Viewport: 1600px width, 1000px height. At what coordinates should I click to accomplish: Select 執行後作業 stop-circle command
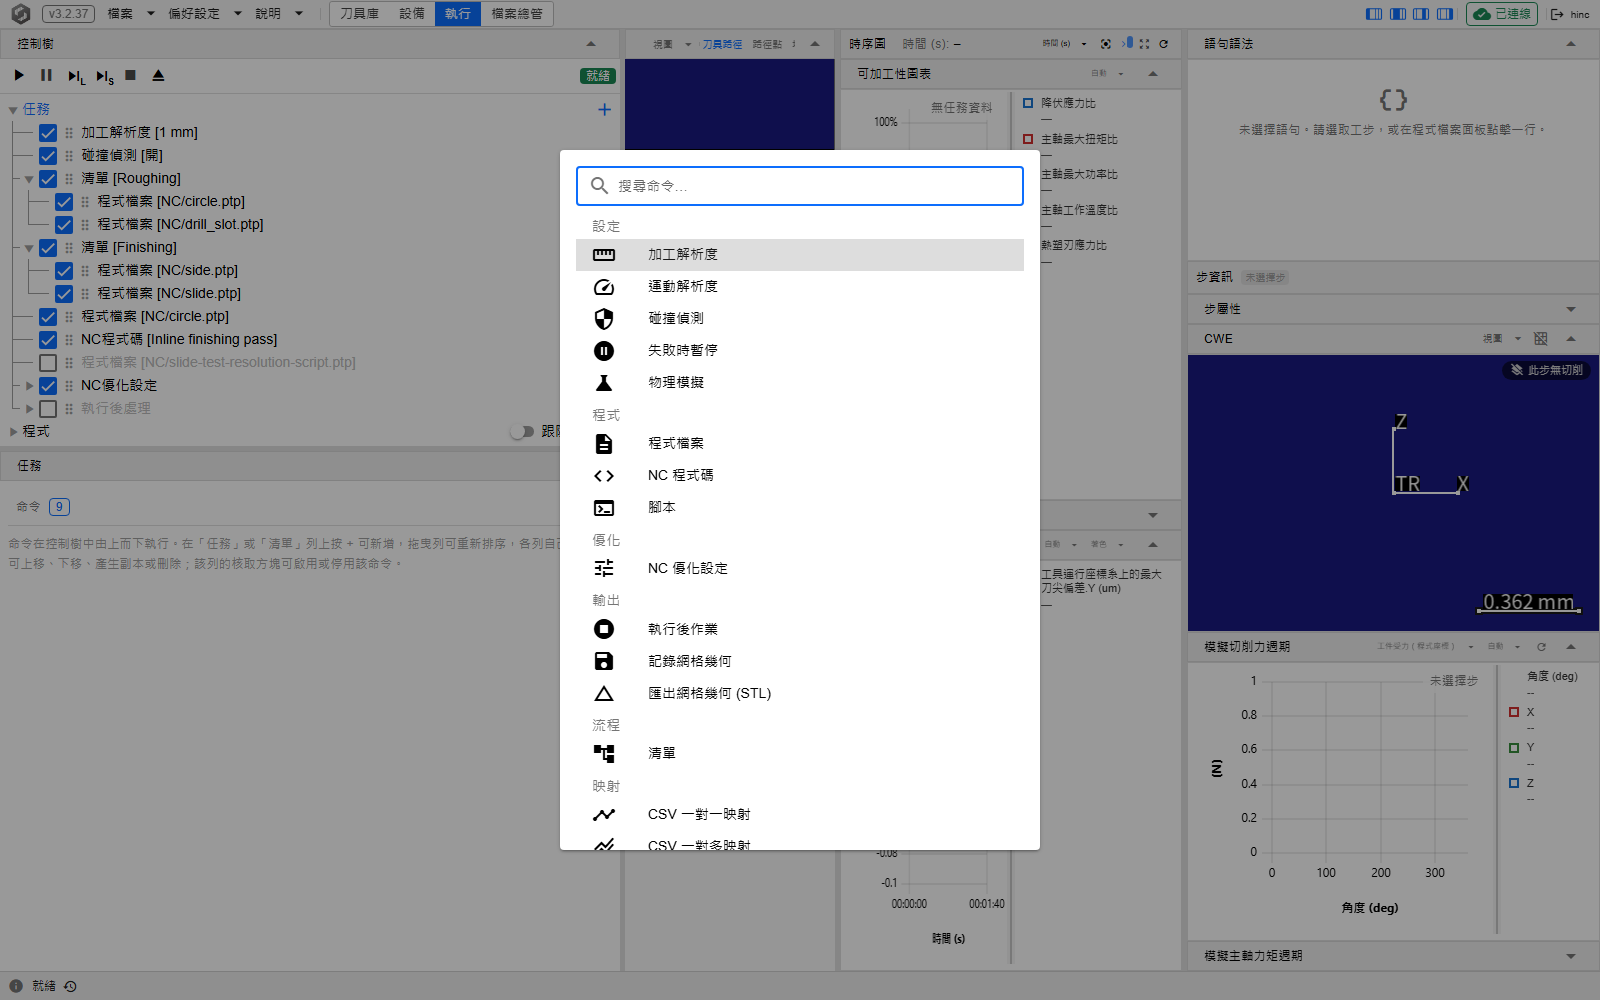[799, 629]
